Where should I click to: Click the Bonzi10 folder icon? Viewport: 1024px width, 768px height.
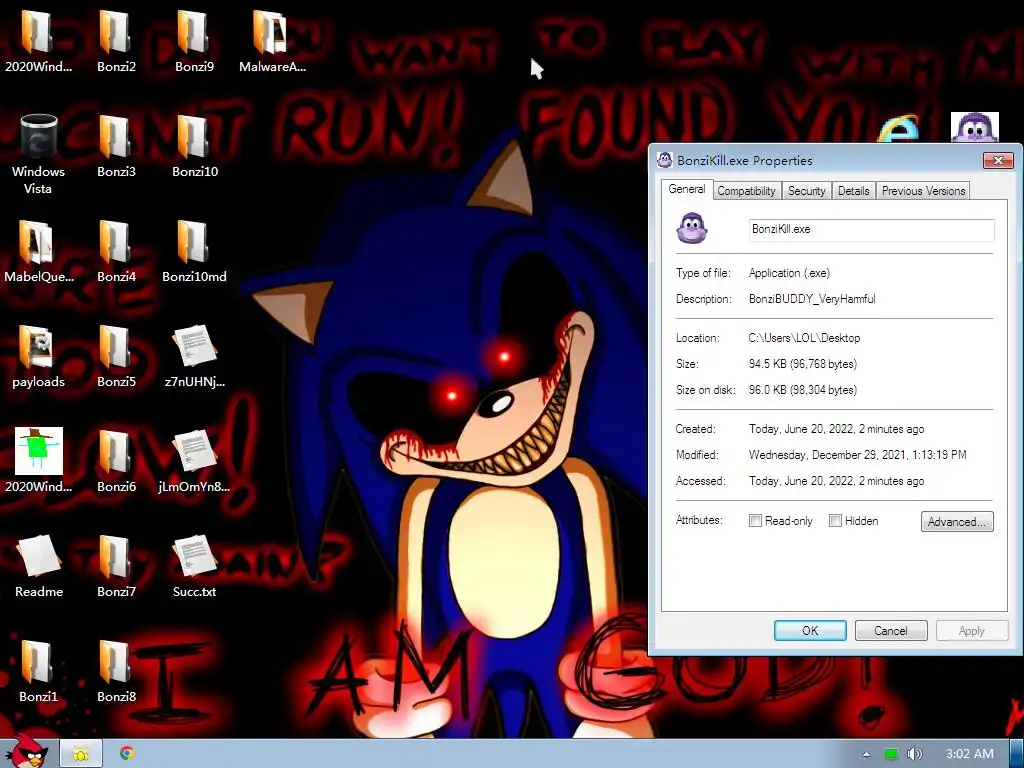click(x=194, y=138)
